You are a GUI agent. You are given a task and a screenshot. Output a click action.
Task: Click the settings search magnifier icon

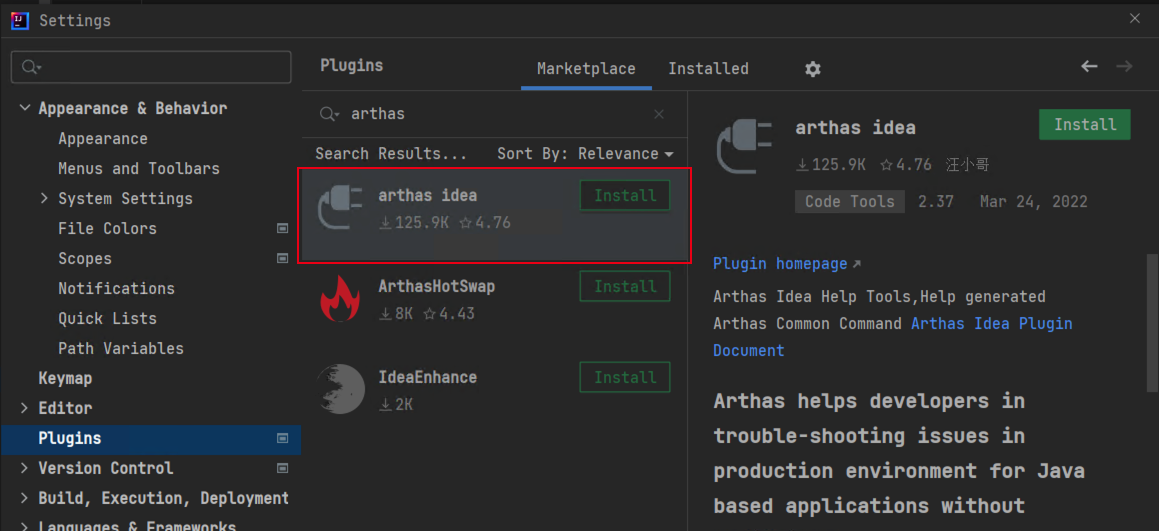[31, 67]
